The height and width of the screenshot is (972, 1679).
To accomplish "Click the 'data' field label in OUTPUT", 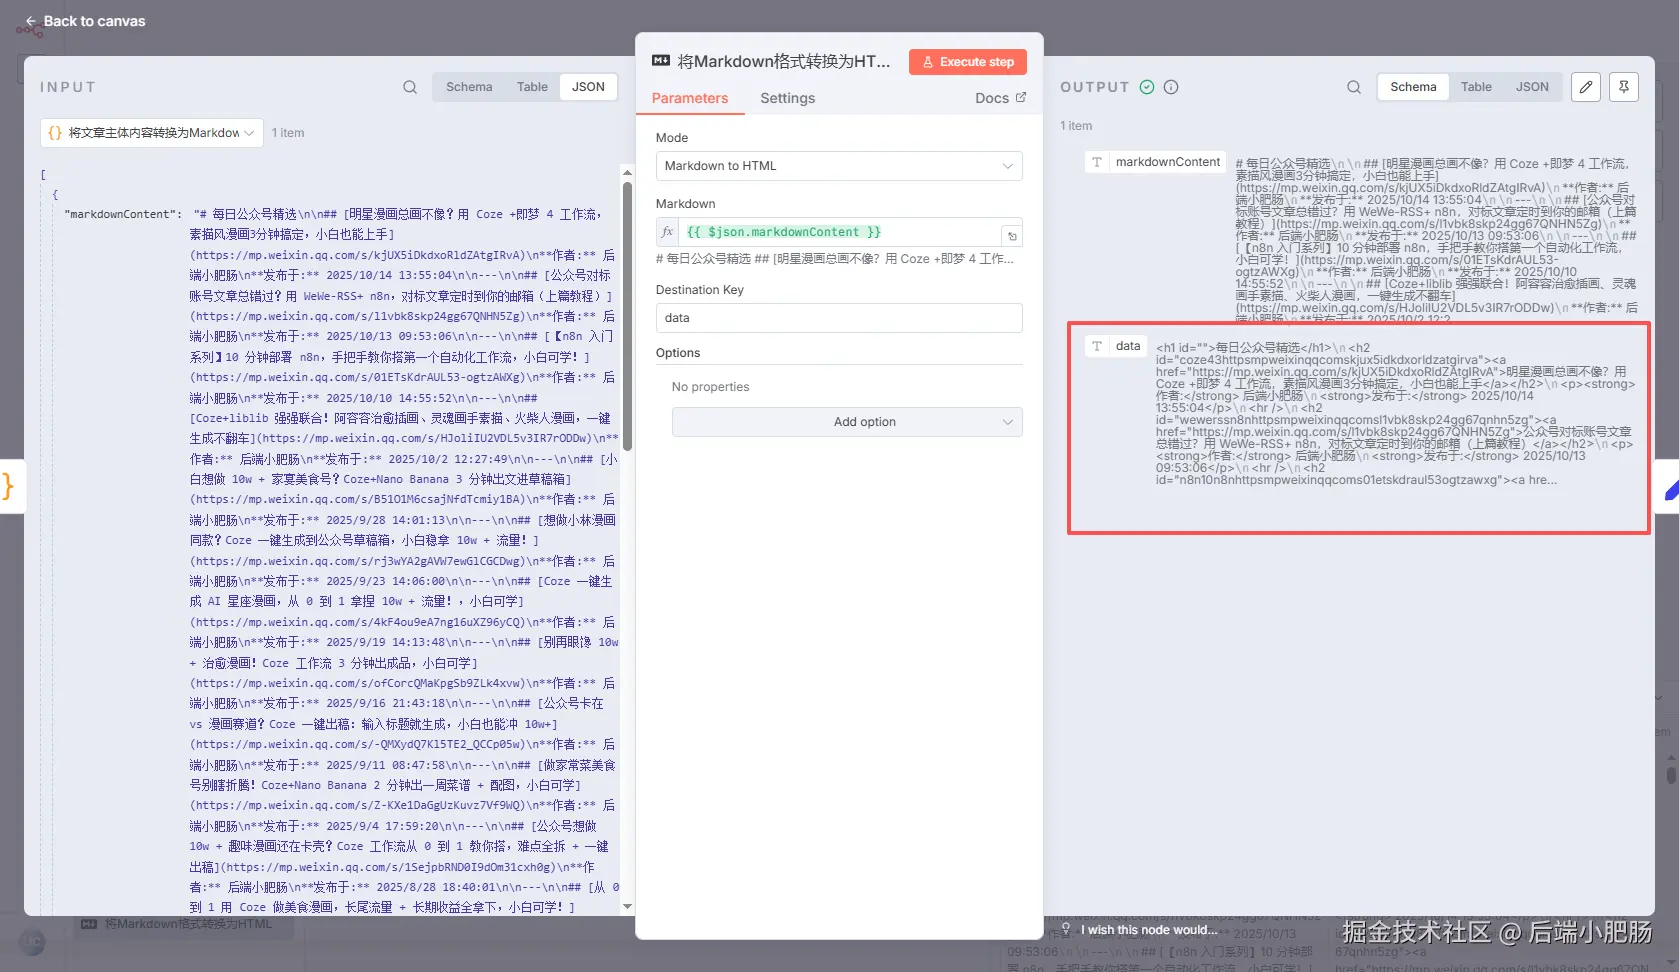I will click(x=1128, y=346).
